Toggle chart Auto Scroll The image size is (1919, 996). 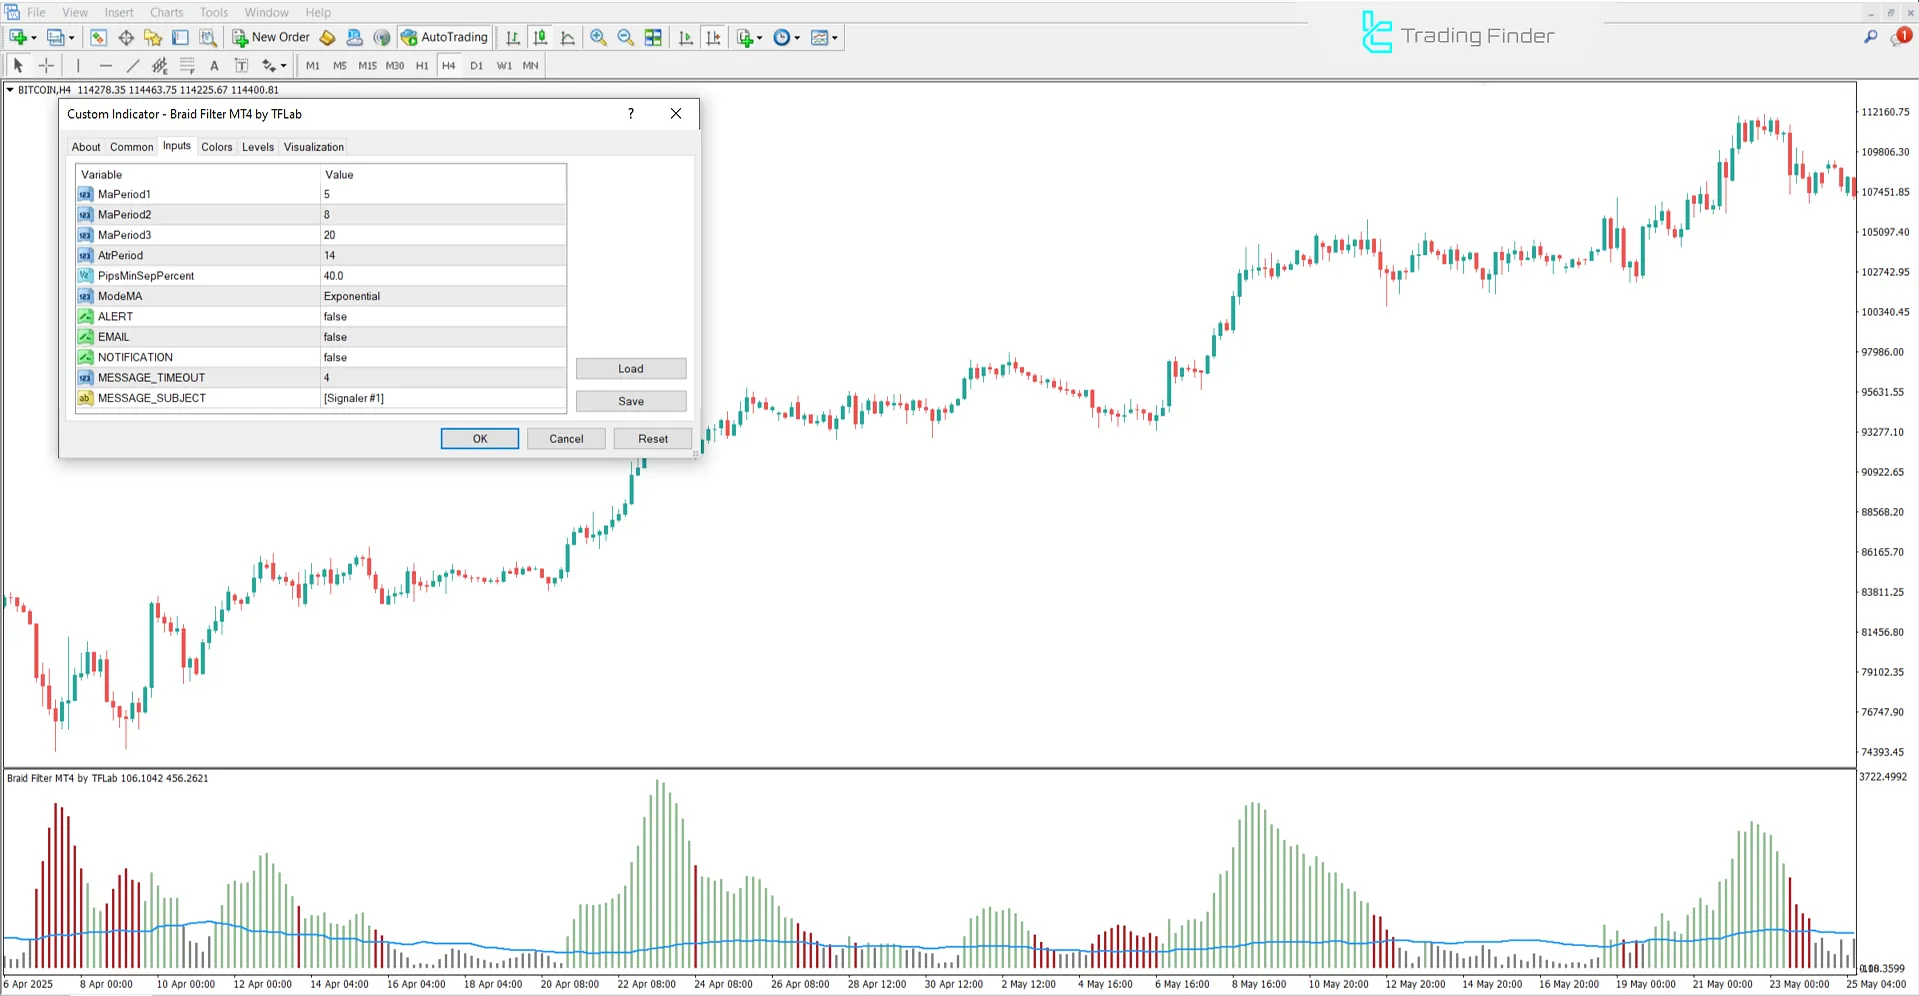coord(685,37)
